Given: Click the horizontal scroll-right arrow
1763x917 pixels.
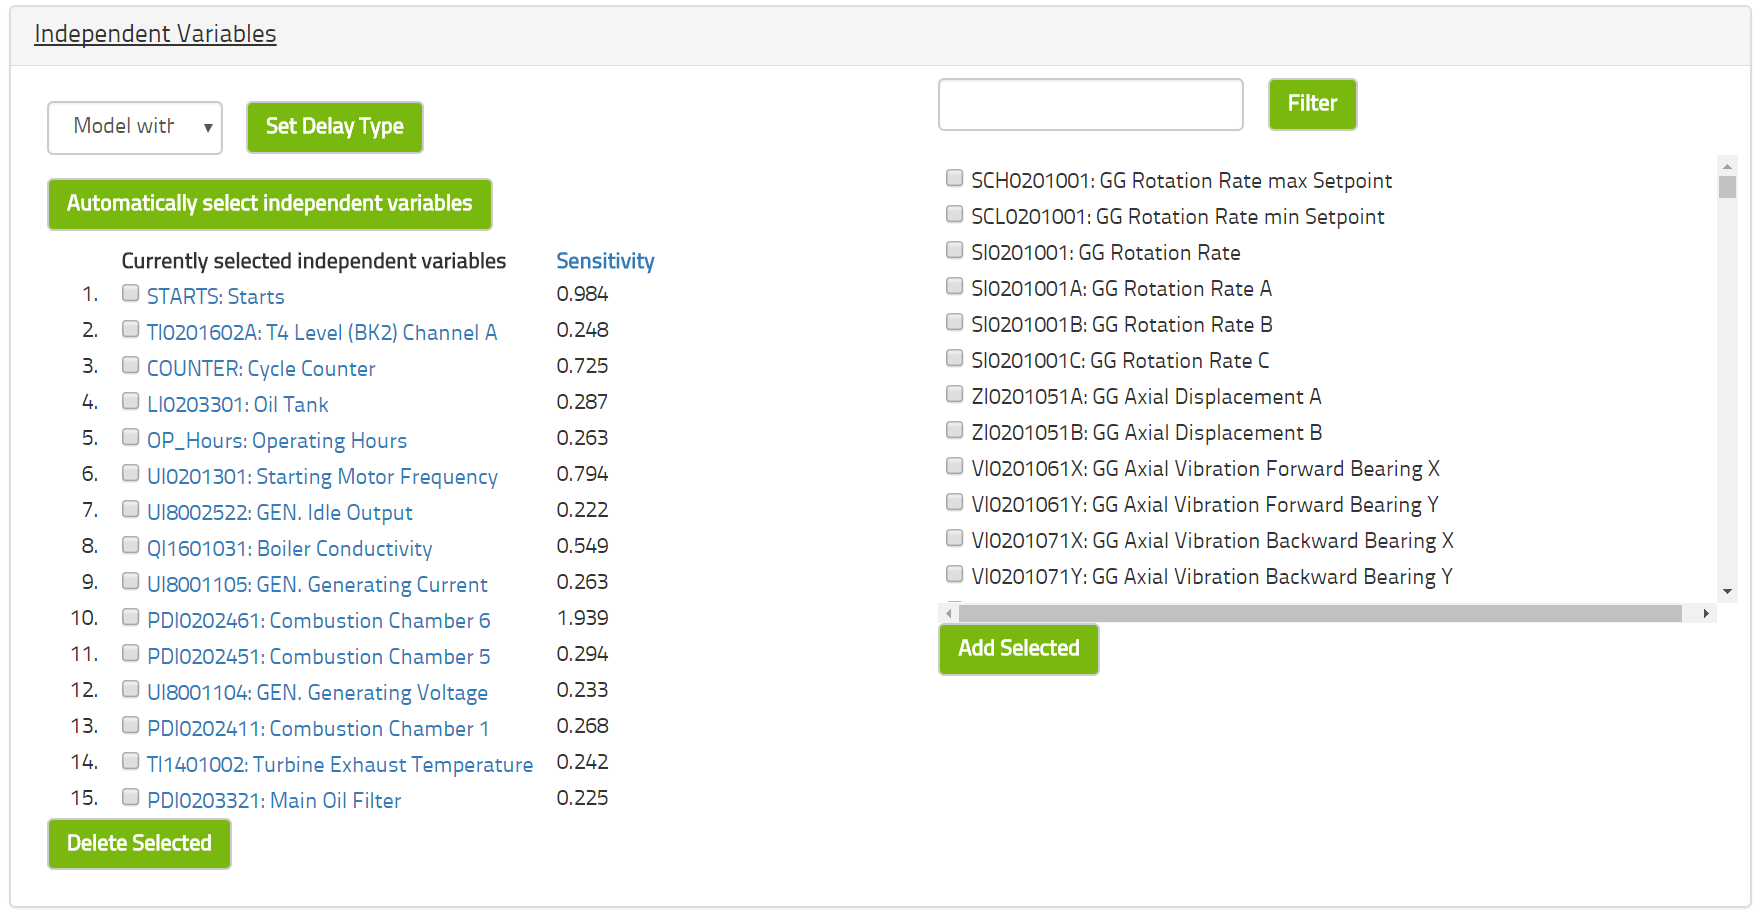Looking at the screenshot, I should (1706, 613).
